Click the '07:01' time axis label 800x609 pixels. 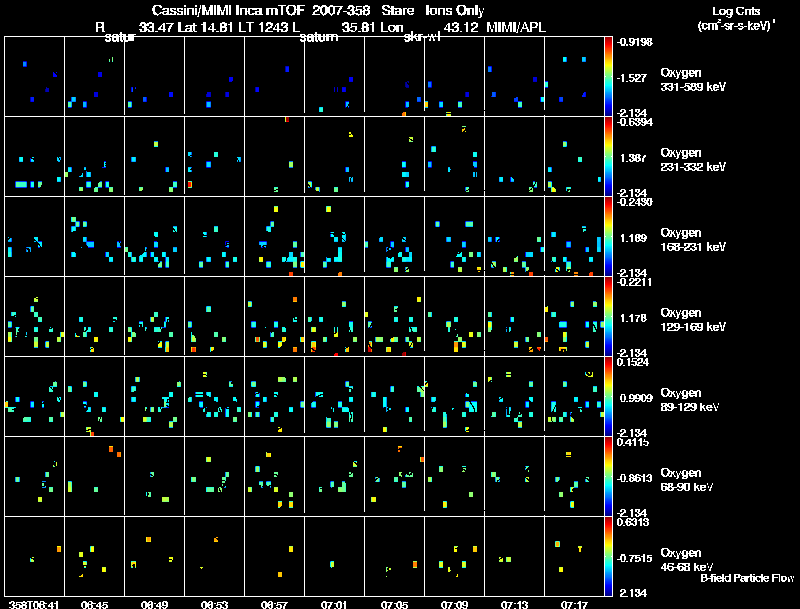pos(334,604)
